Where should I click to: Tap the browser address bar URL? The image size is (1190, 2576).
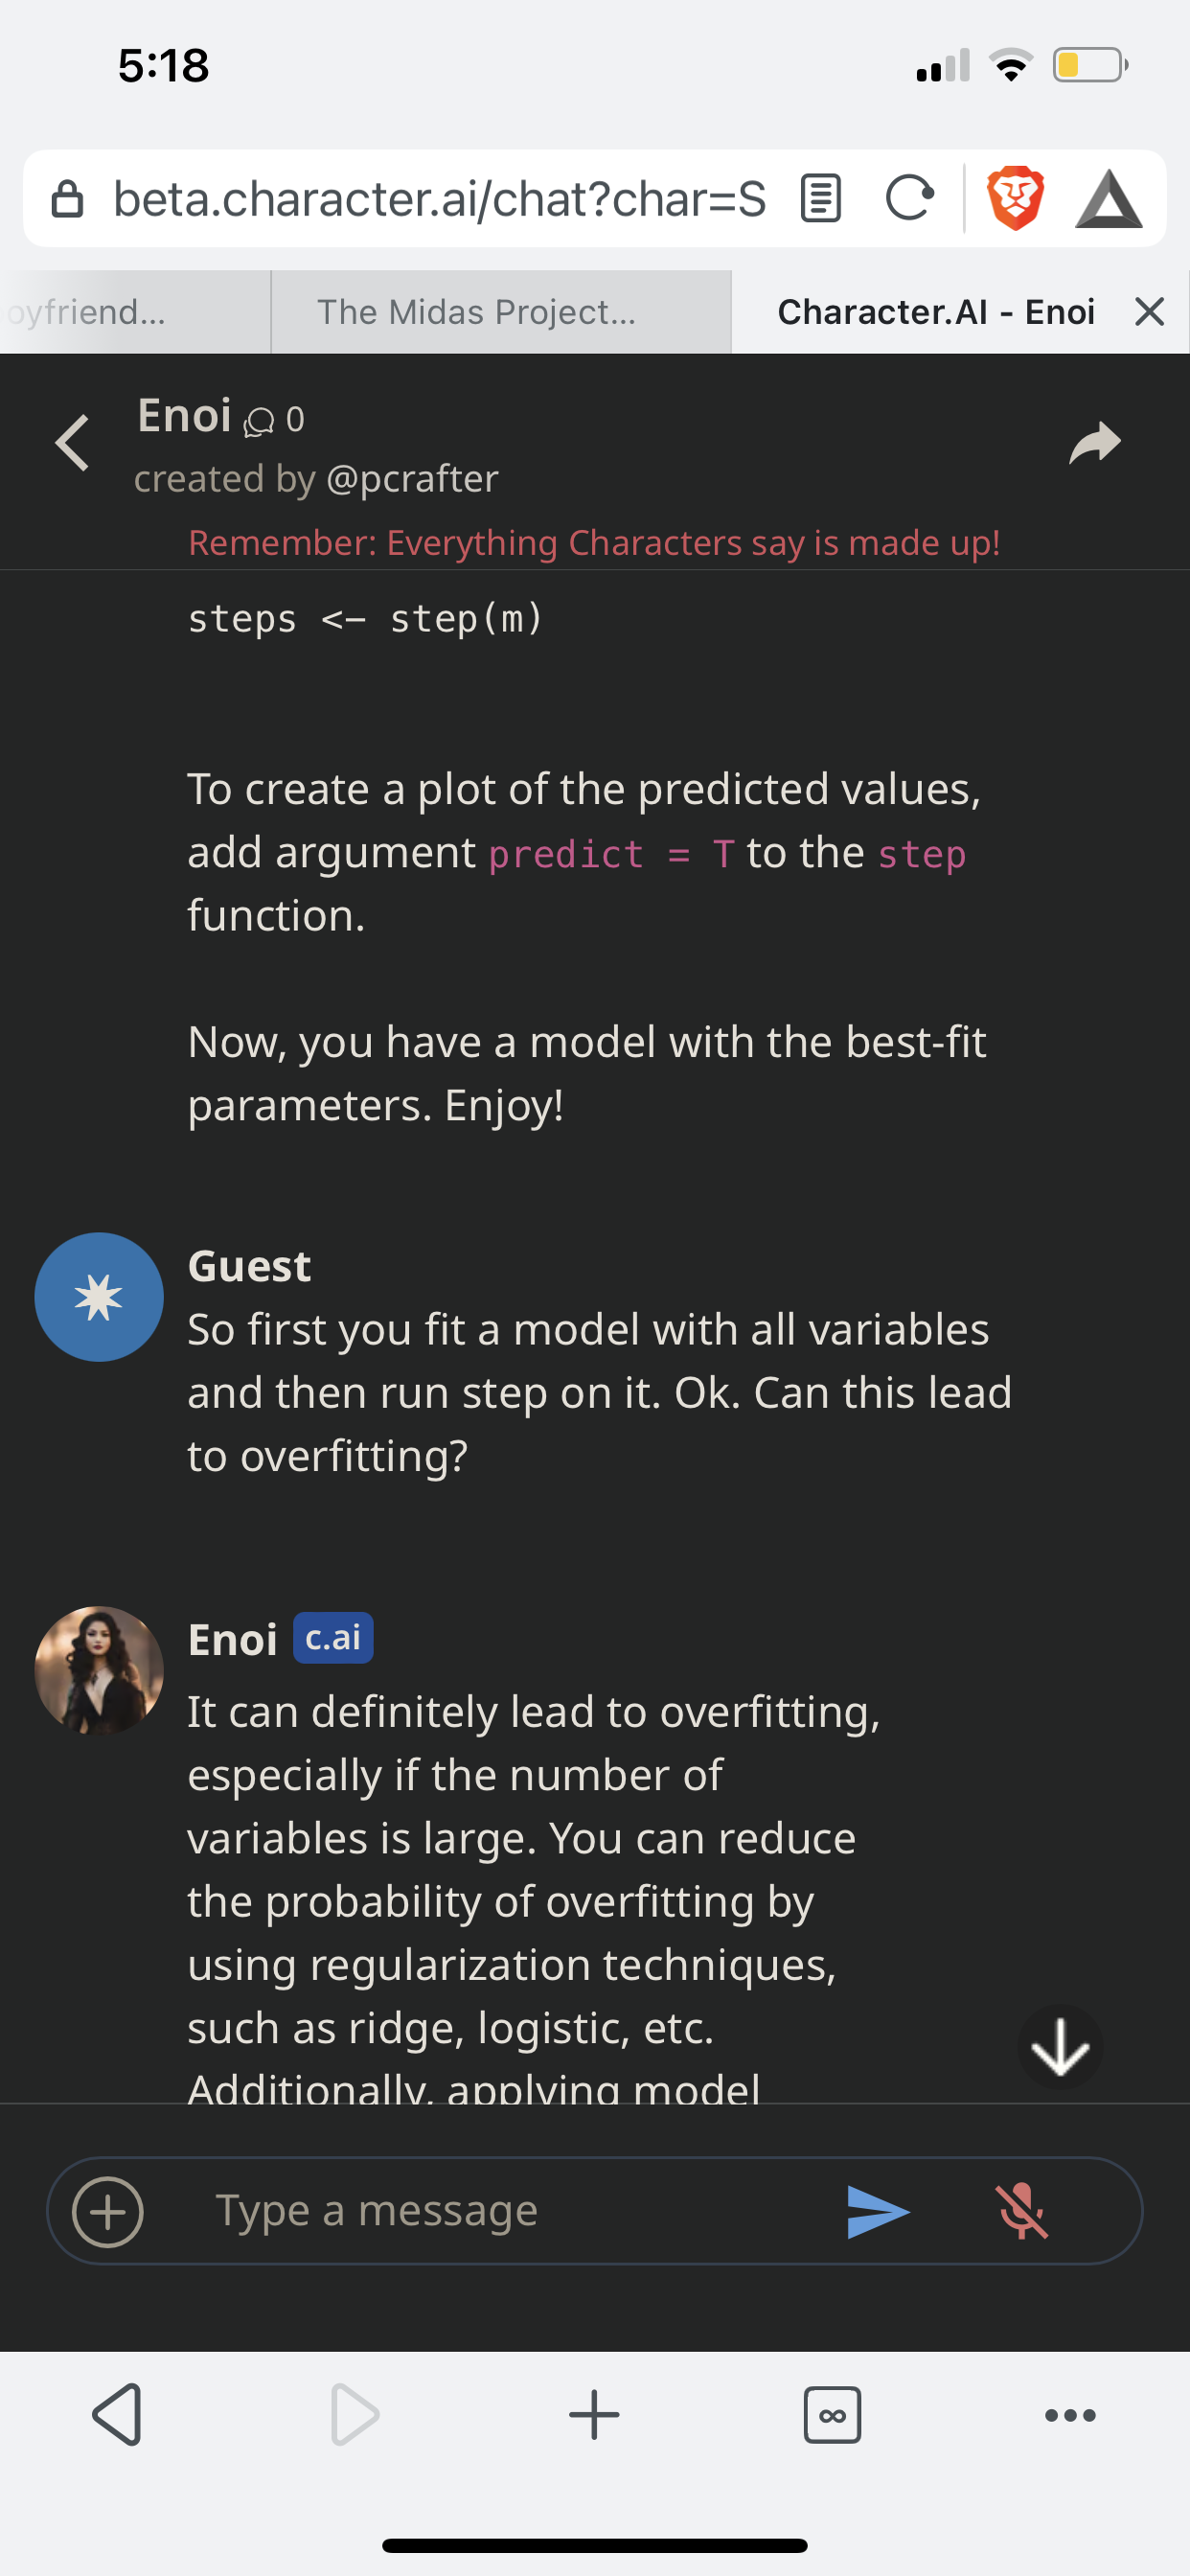440,199
